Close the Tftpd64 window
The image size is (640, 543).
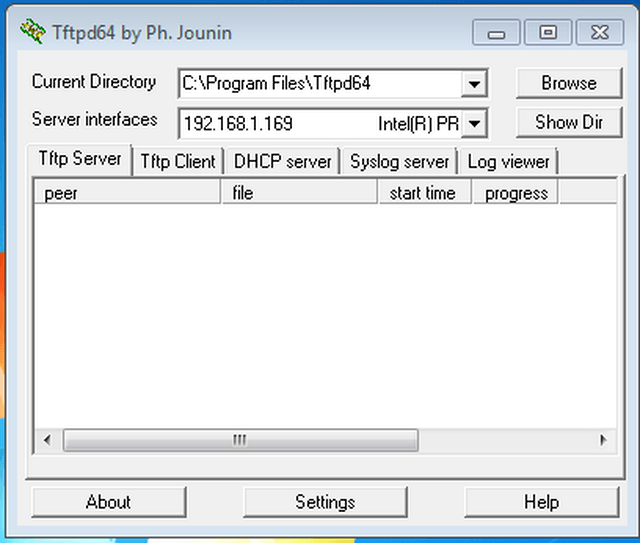tap(600, 32)
